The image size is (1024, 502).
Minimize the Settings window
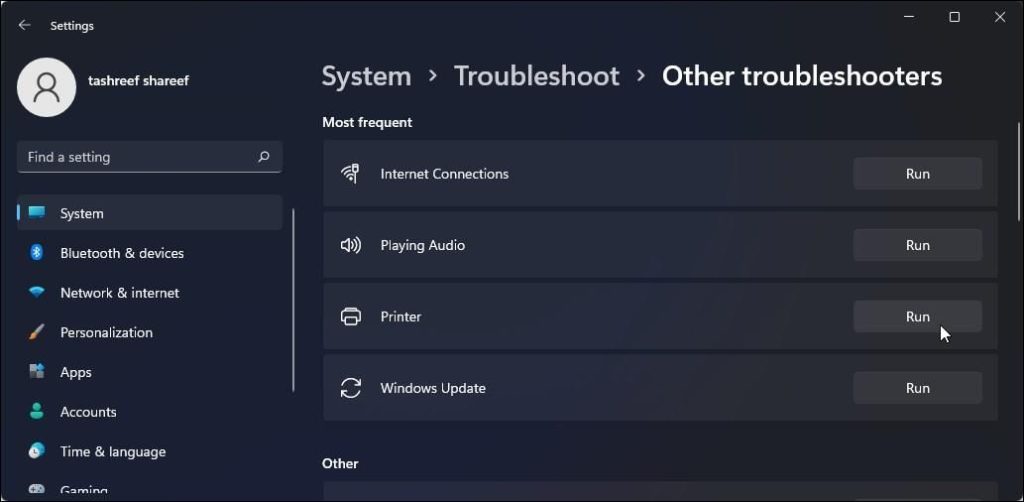(x=909, y=18)
